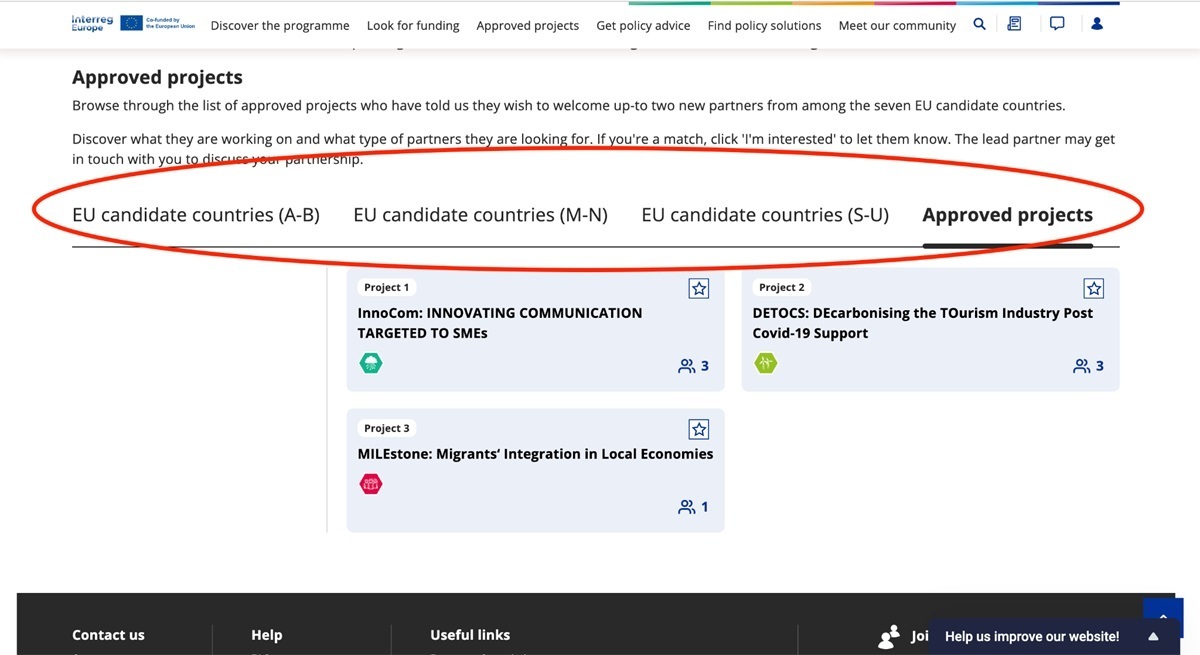Open 'Look for funding' navigation menu
The height and width of the screenshot is (655, 1200).
click(x=413, y=25)
